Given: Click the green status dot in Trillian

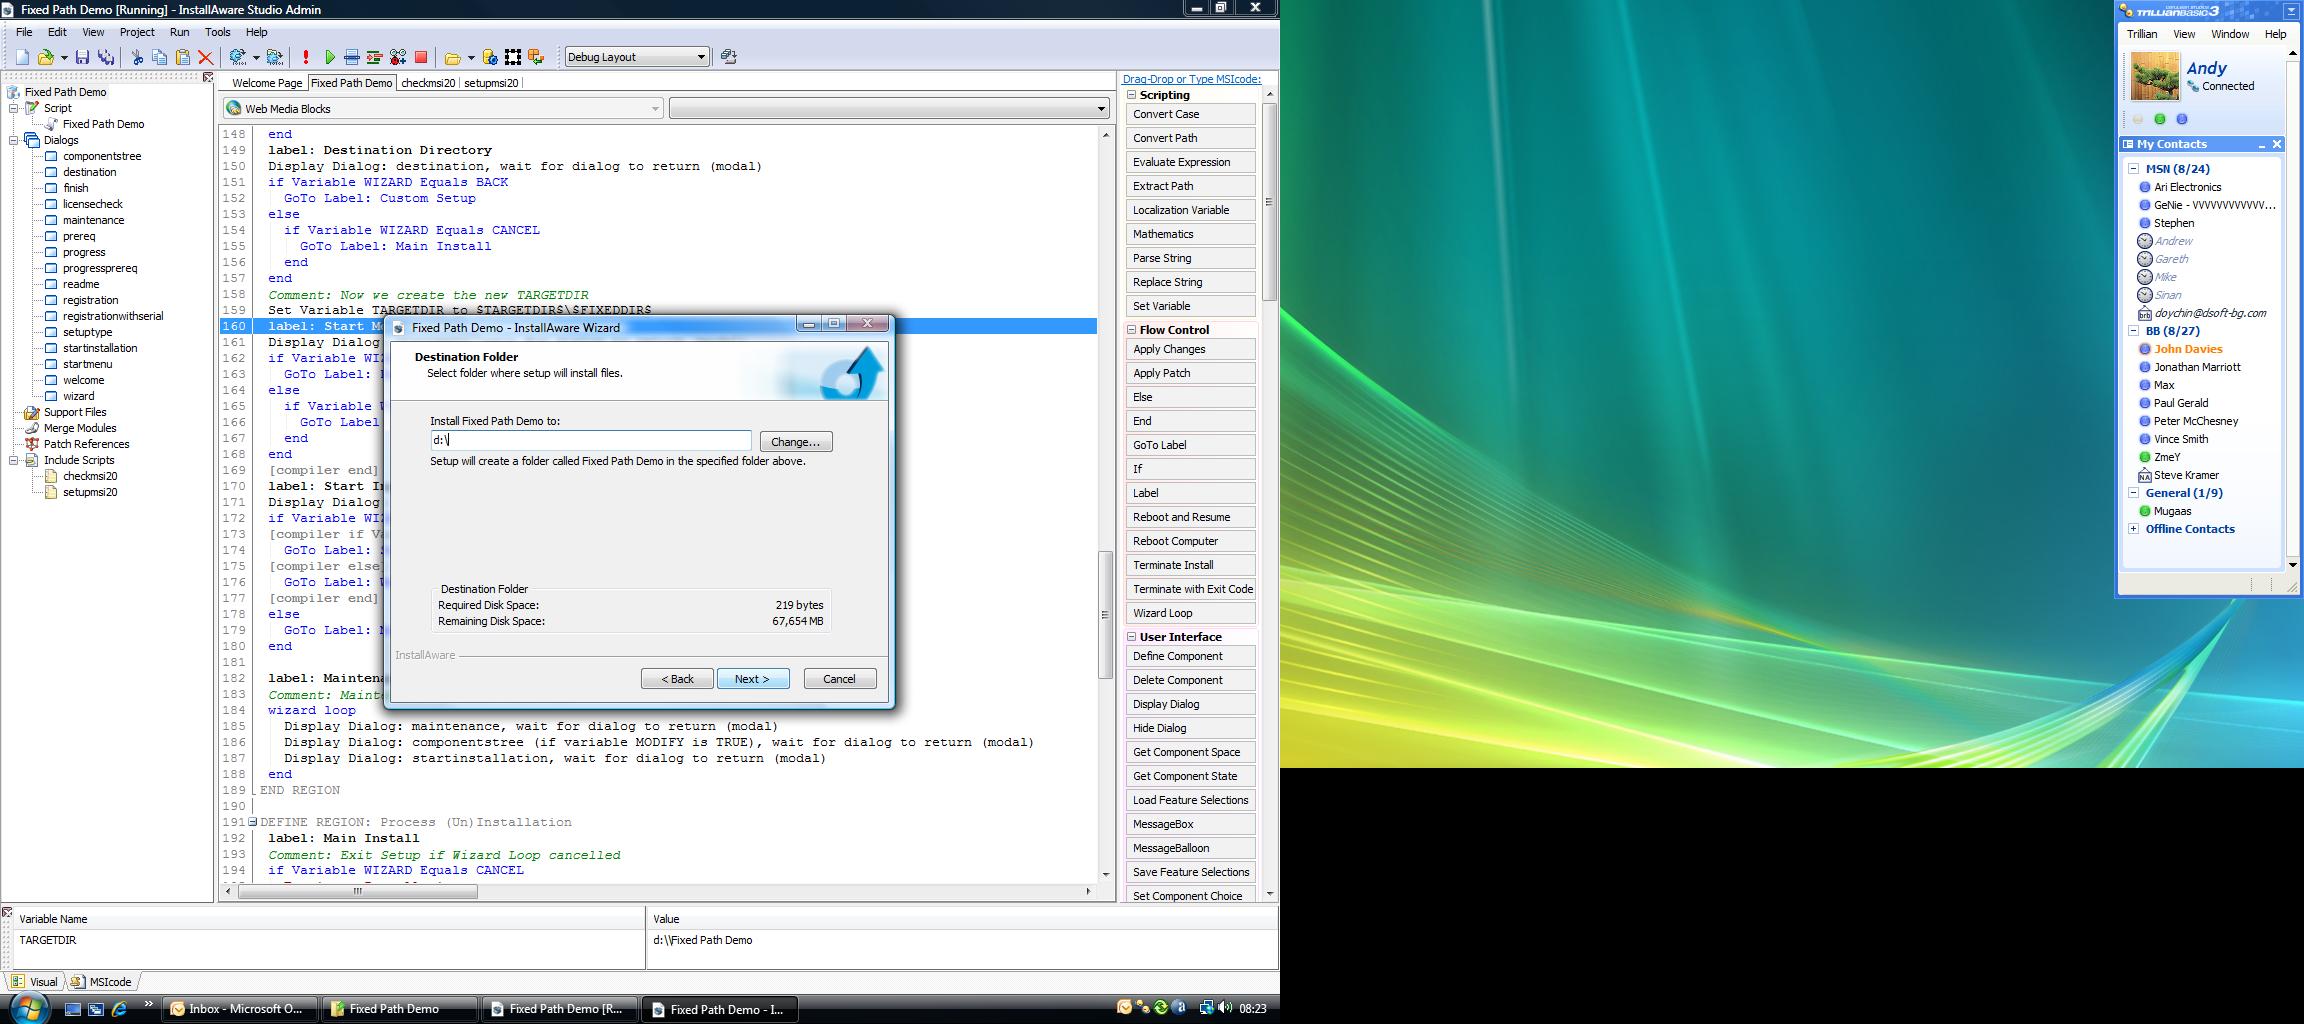Looking at the screenshot, I should click(x=2160, y=119).
